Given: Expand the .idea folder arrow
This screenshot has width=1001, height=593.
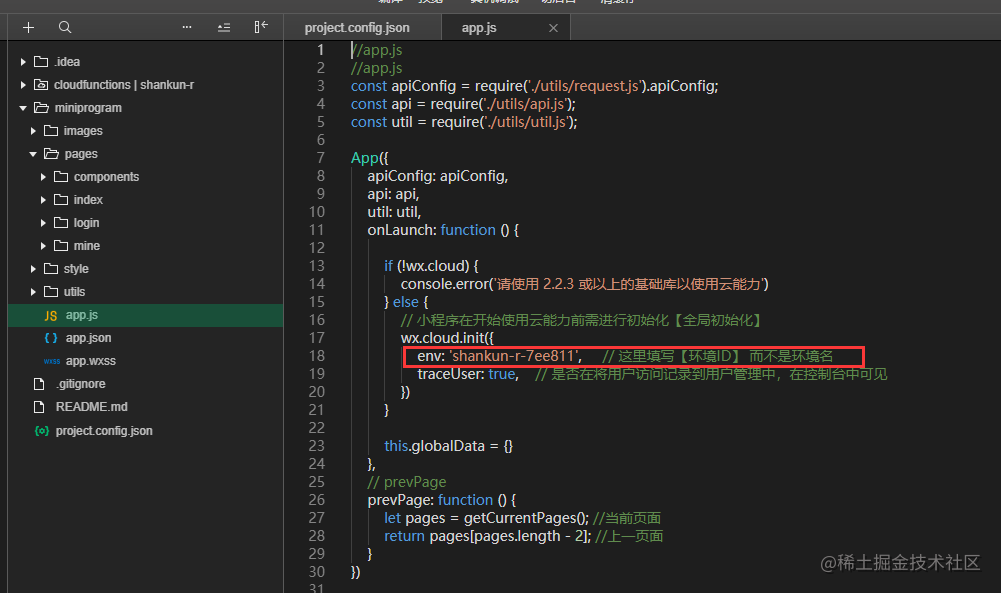Looking at the screenshot, I should coord(23,62).
